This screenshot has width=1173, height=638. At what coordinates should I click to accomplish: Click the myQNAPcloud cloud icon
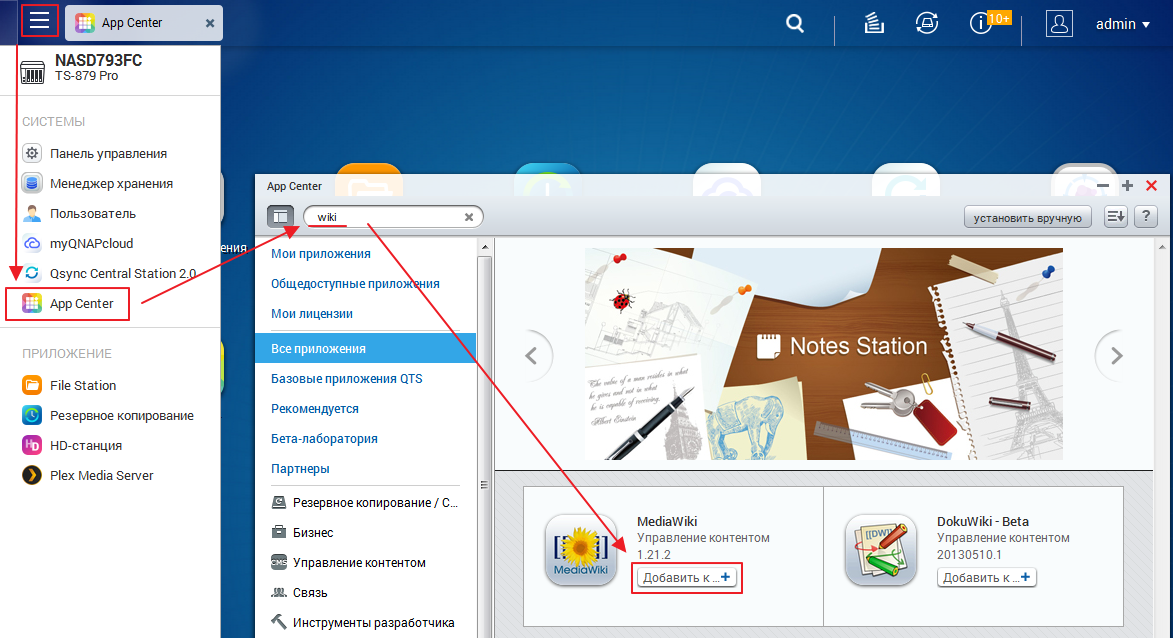31,243
